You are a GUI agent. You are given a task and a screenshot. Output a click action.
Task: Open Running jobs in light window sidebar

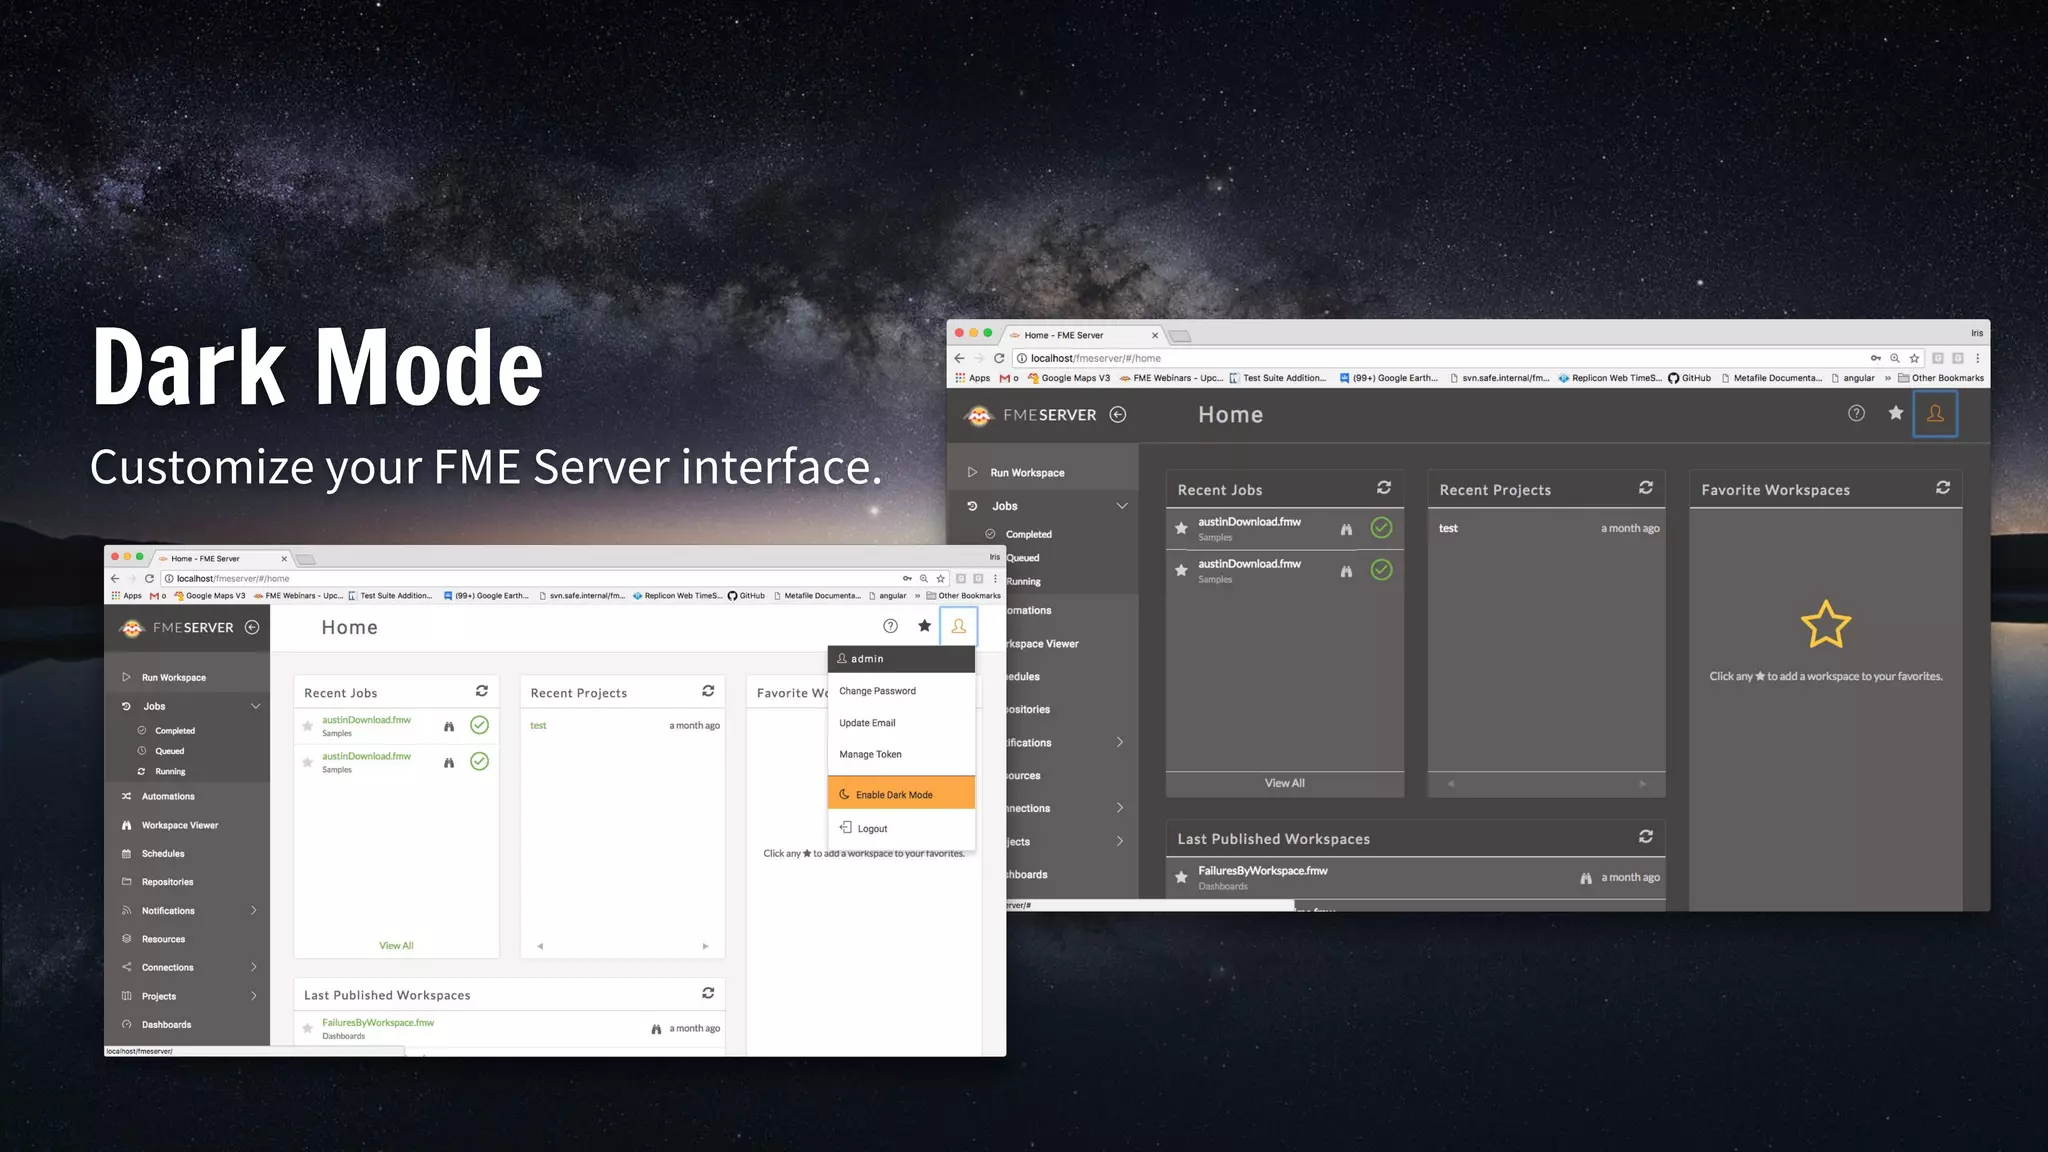tap(170, 772)
